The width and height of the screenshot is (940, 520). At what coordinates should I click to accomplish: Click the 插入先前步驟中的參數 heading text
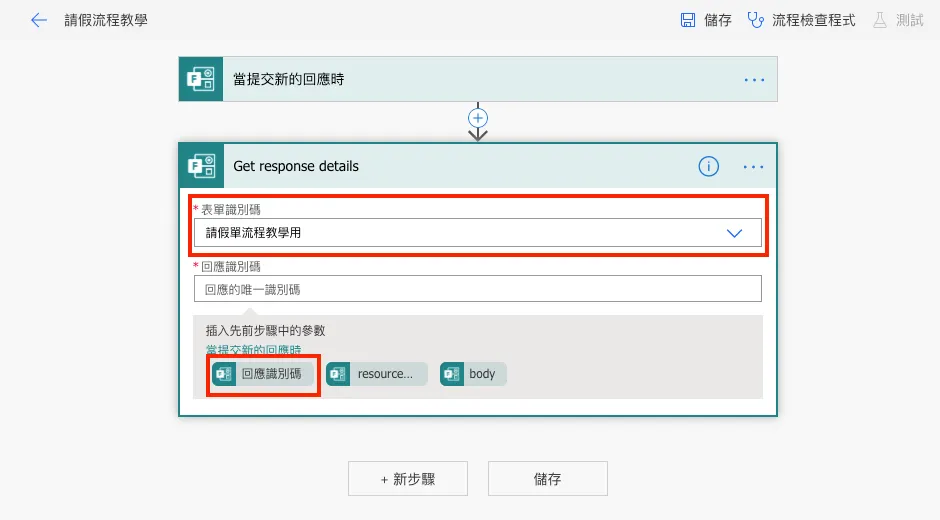click(265, 330)
